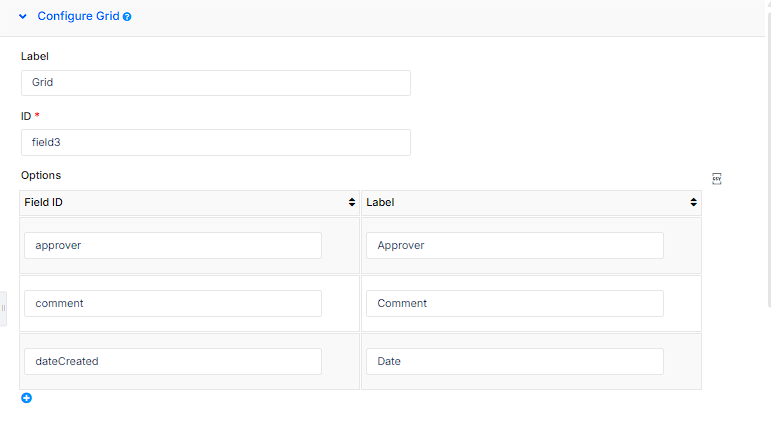
Task: Click the ID input containing field3
Action: coord(216,143)
